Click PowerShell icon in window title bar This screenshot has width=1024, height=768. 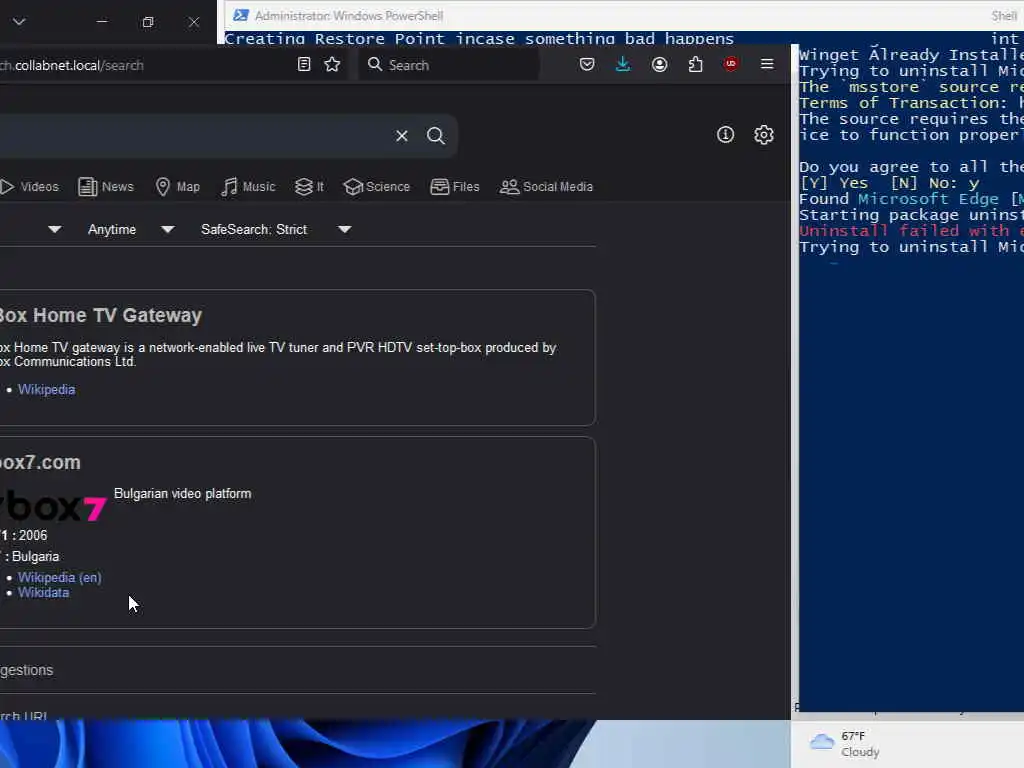pyautogui.click(x=240, y=15)
